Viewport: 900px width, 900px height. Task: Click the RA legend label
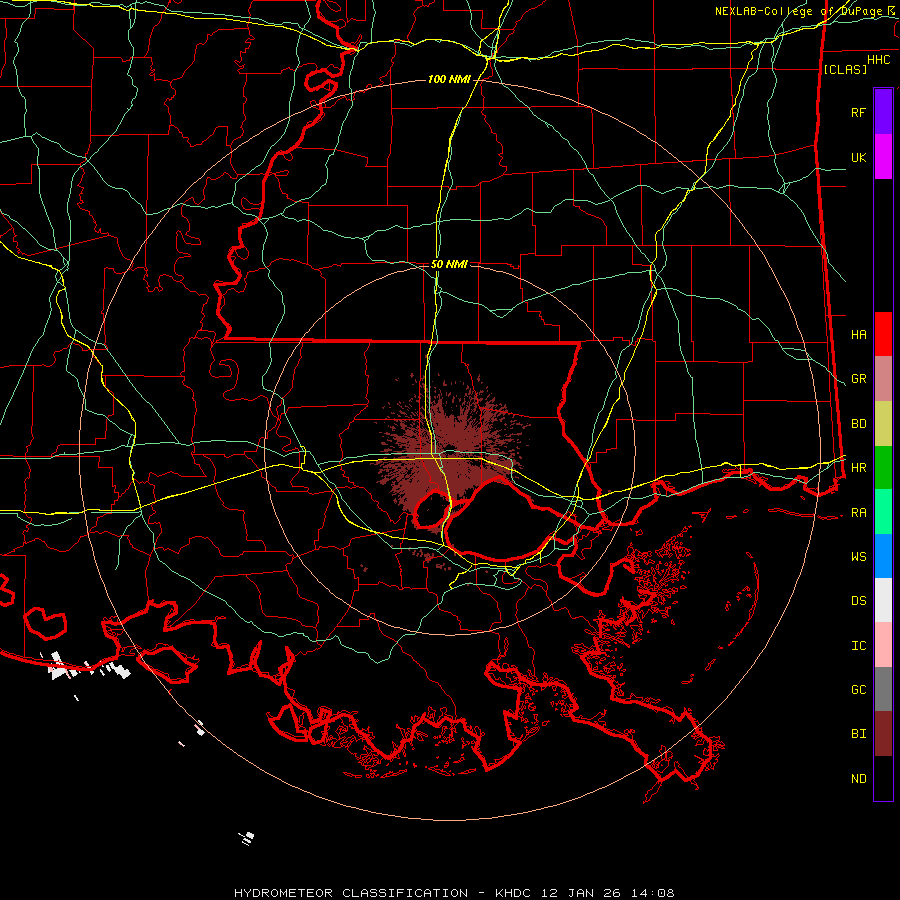(x=858, y=513)
